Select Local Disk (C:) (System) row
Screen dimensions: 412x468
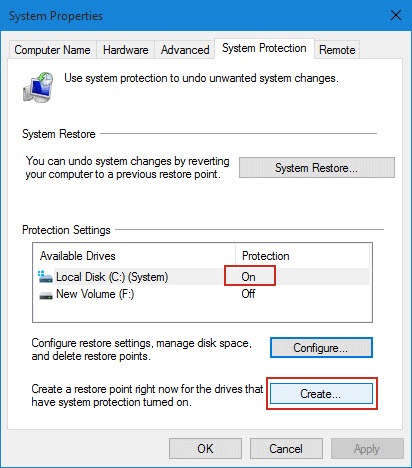202,277
